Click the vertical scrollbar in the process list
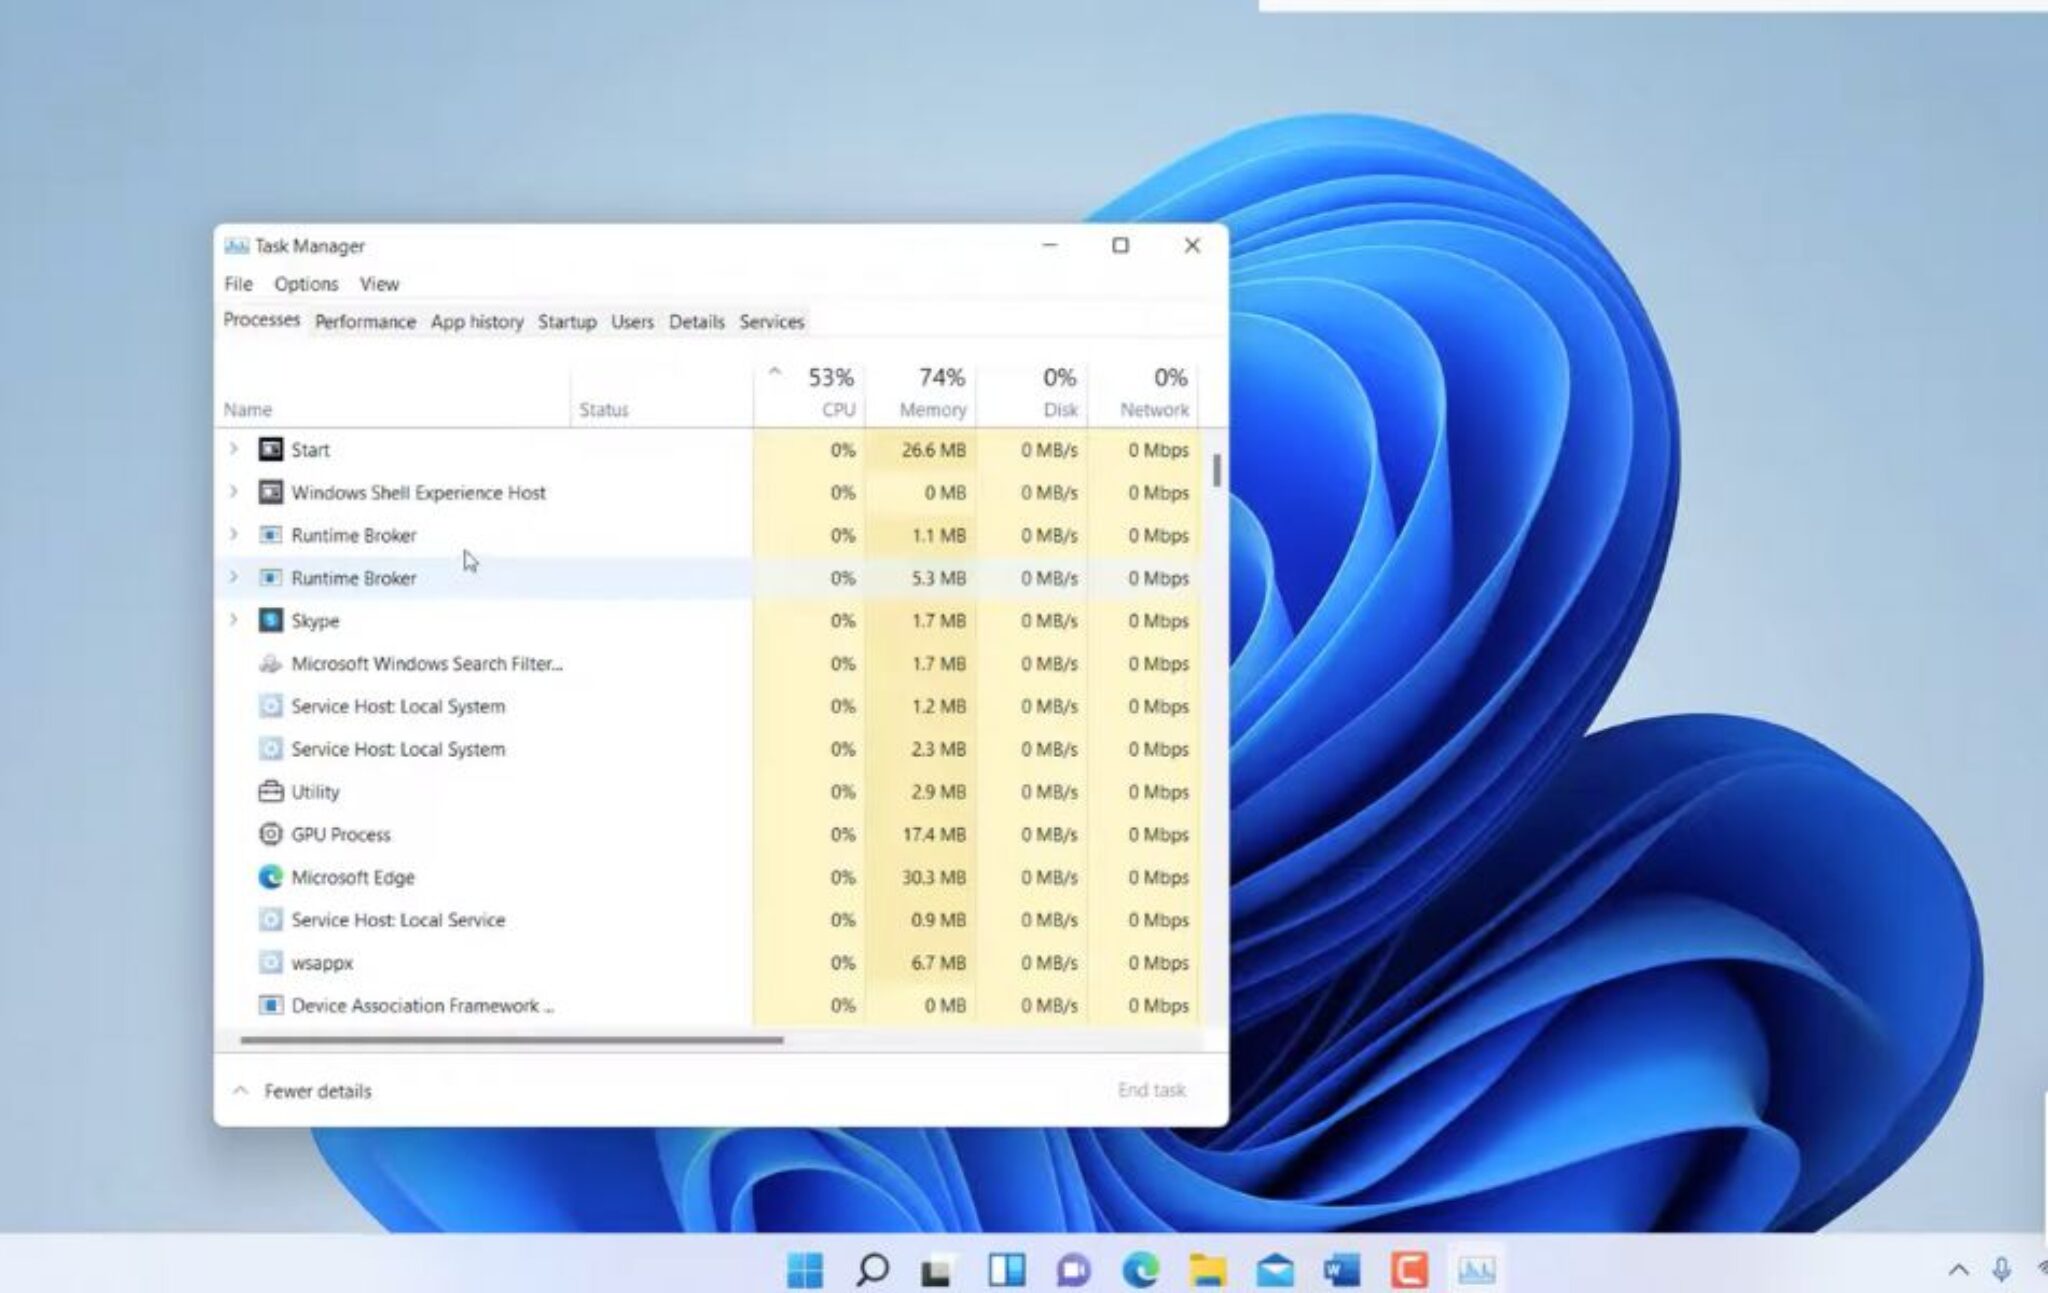This screenshot has width=2048, height=1293. point(1216,470)
